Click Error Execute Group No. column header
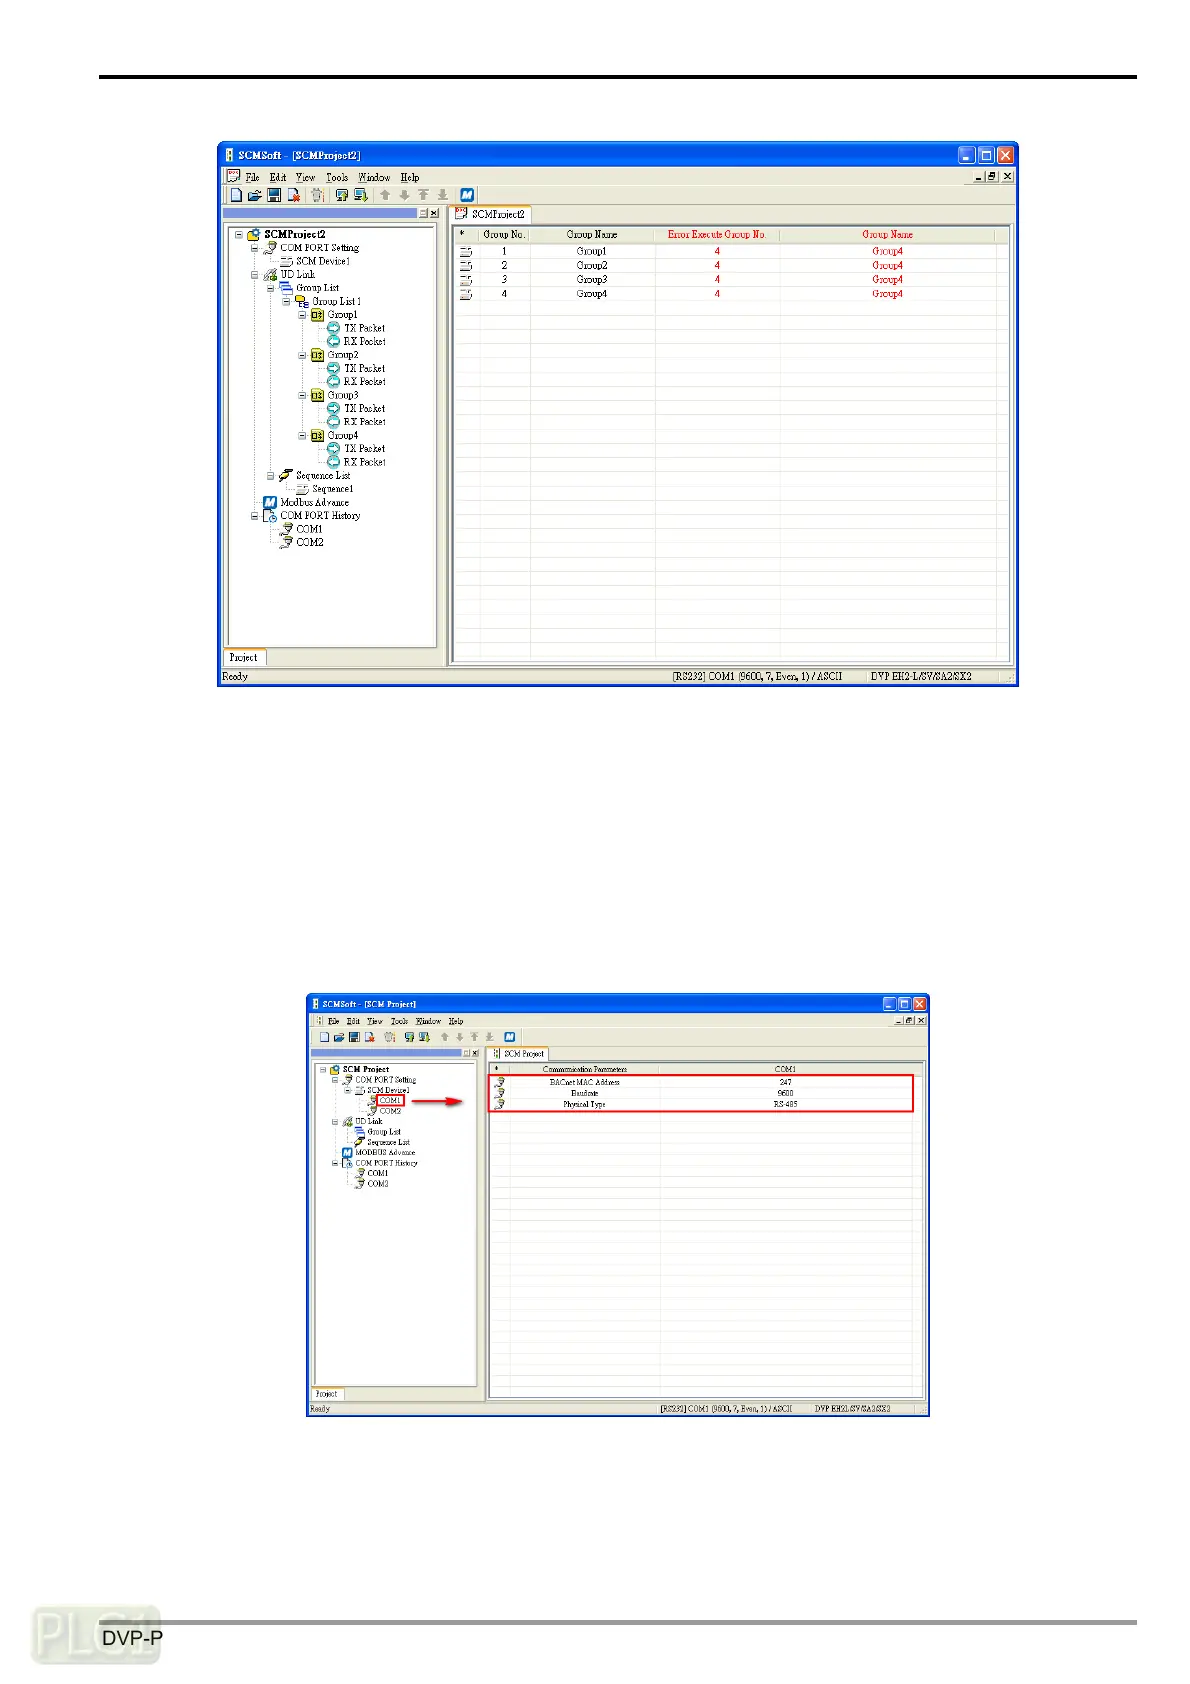 point(717,234)
